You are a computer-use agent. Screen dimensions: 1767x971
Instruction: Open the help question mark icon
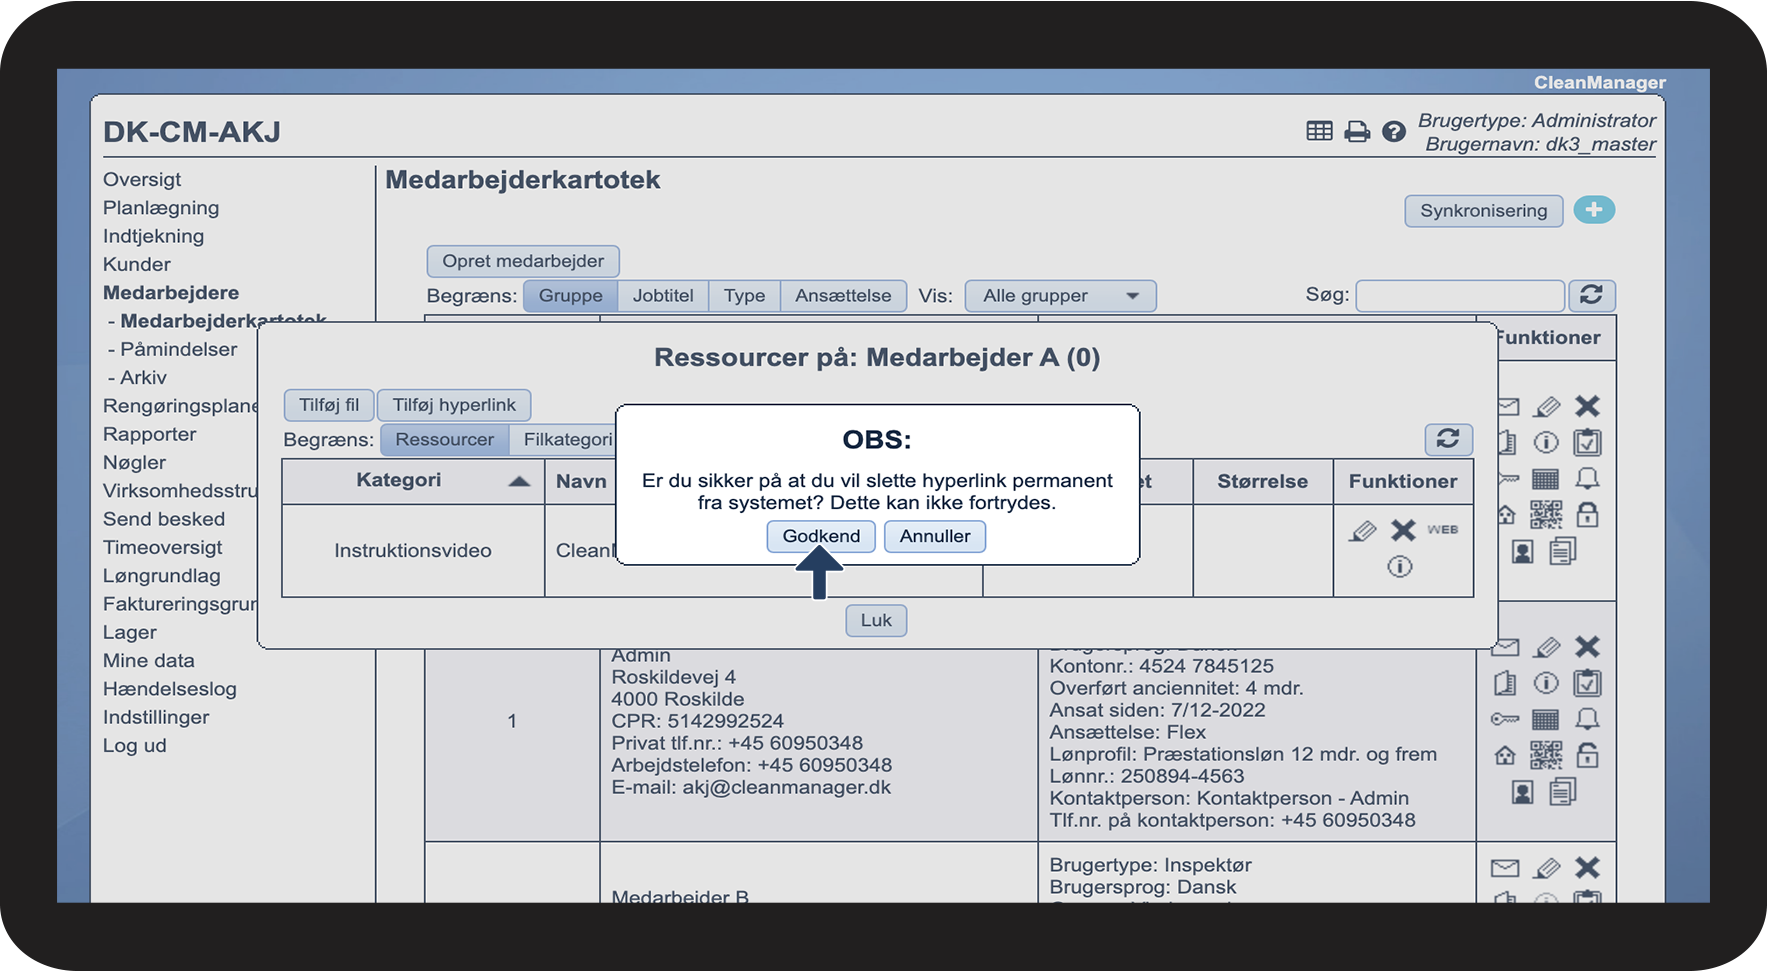[x=1393, y=131]
